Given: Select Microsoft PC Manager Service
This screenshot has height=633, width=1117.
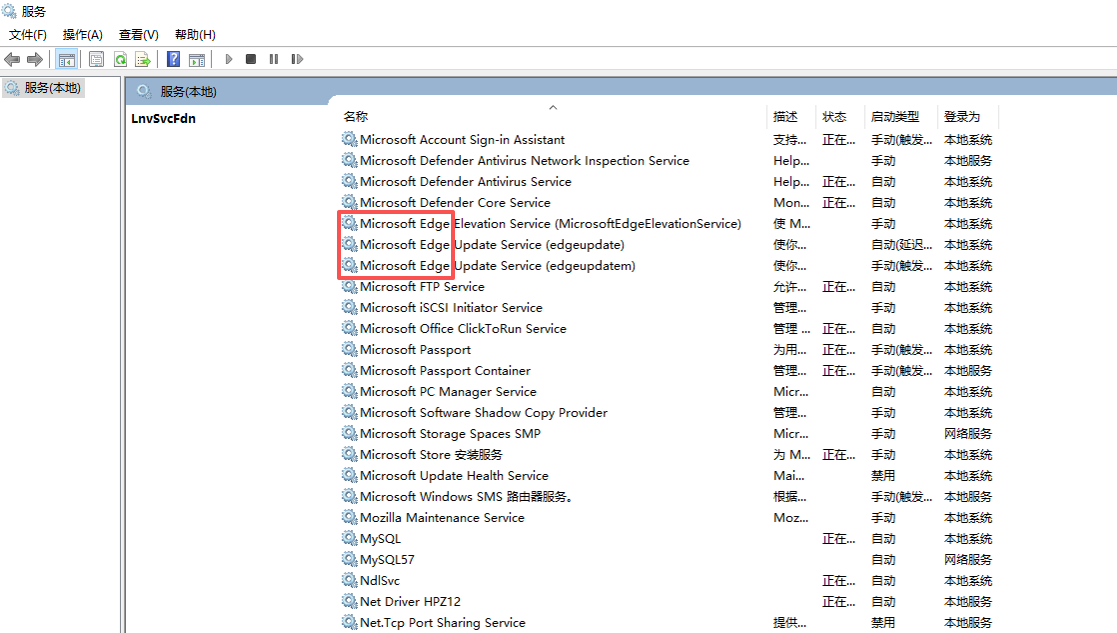Looking at the screenshot, I should [448, 392].
